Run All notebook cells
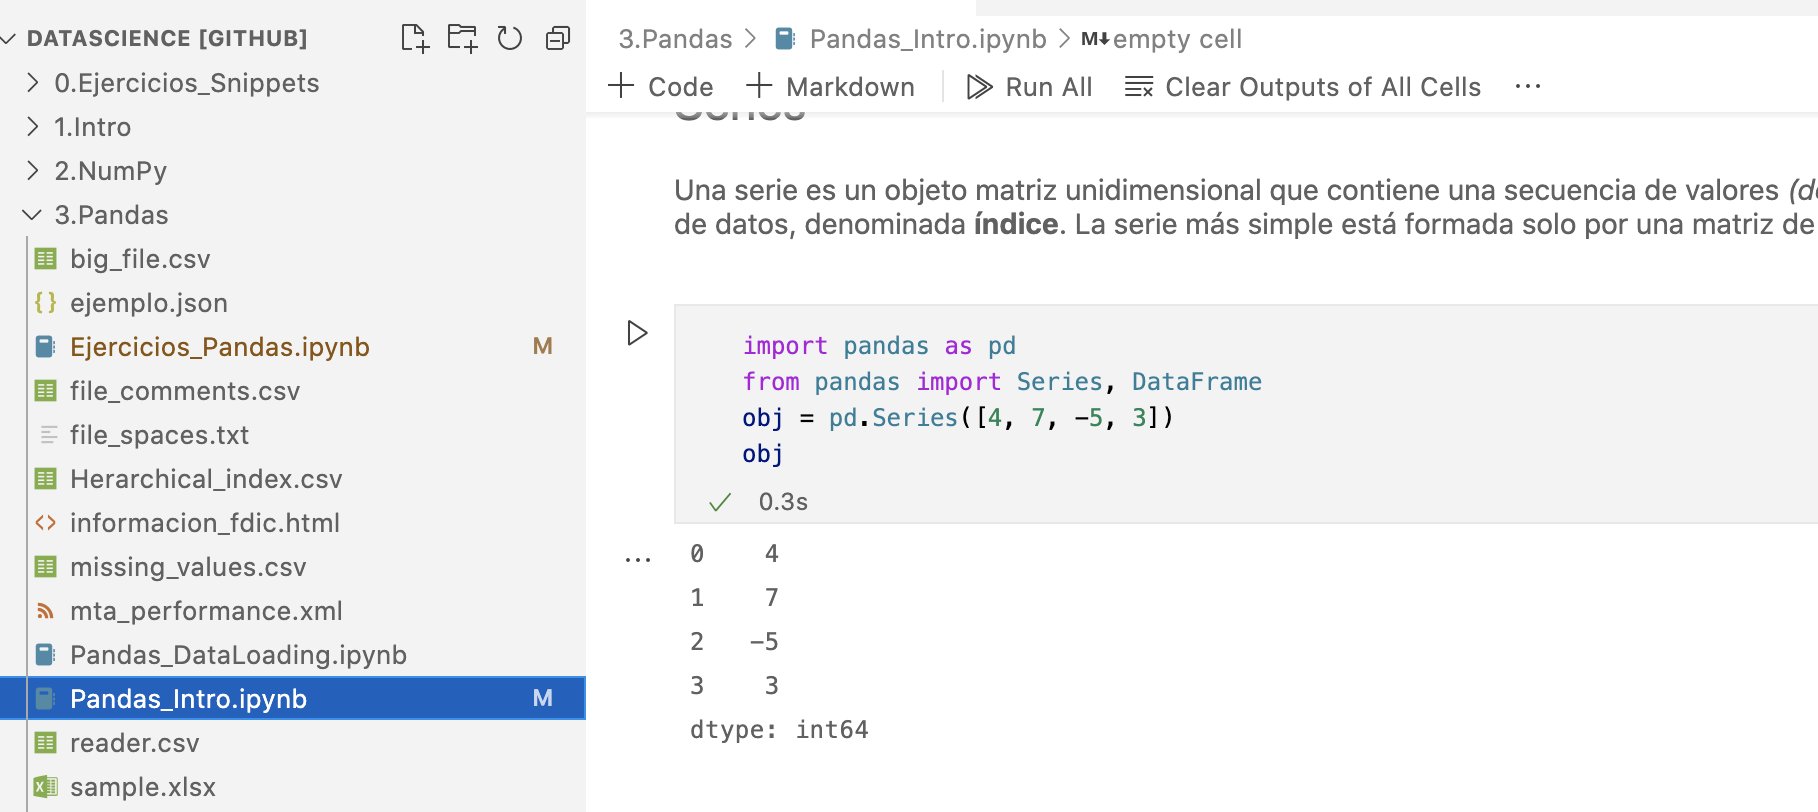 tap(1029, 87)
